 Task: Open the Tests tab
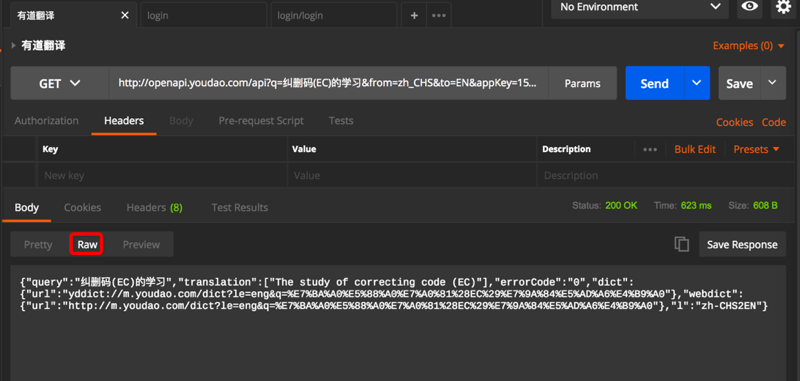pyautogui.click(x=341, y=121)
